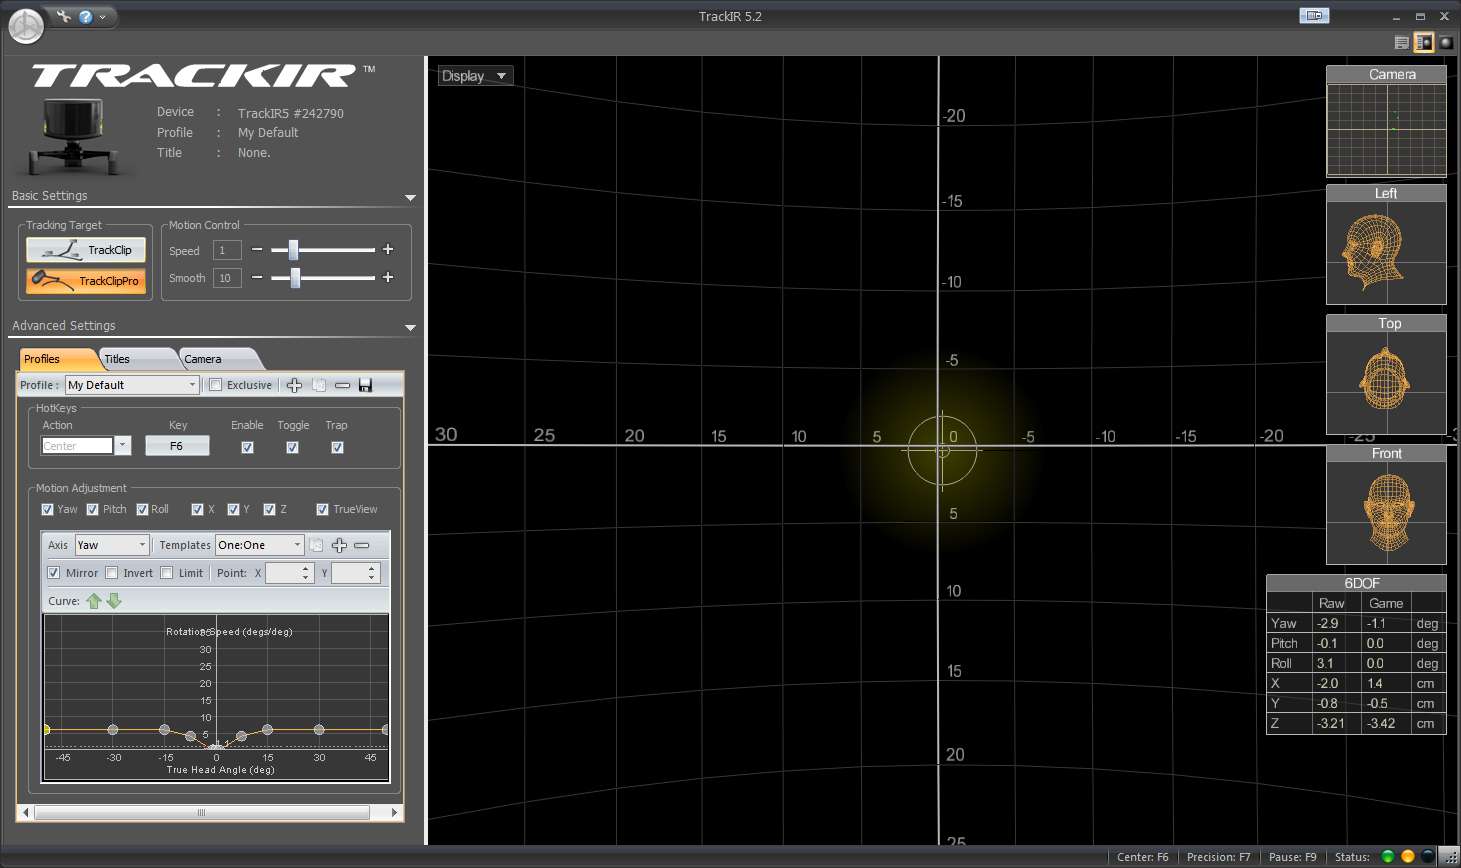Image resolution: width=1461 pixels, height=868 pixels.
Task: Click the dark status indicator light
Action: (1428, 856)
